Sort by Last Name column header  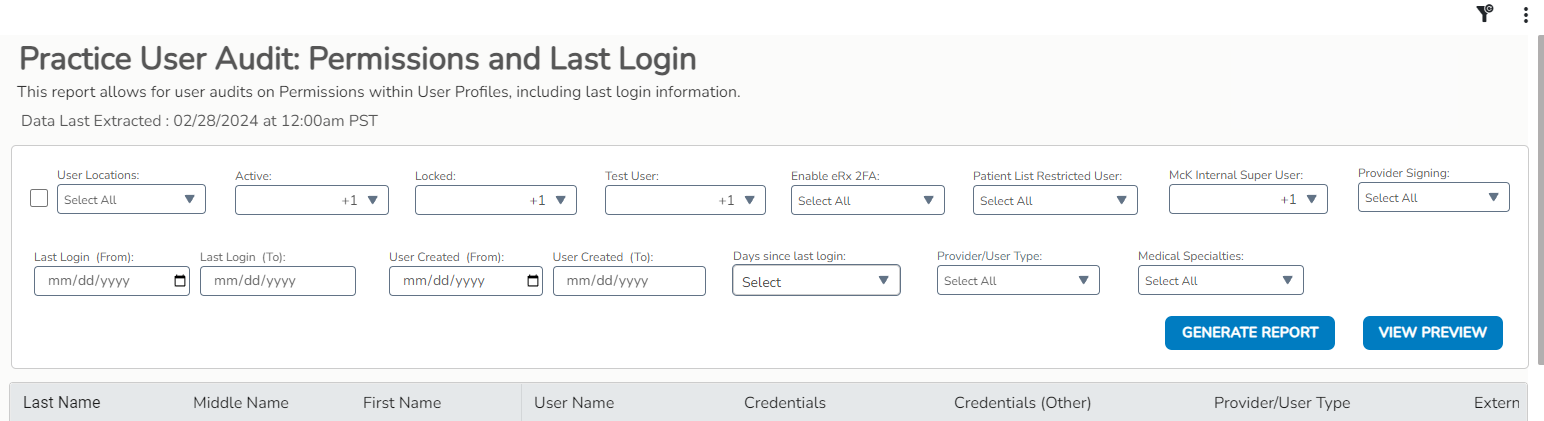pyautogui.click(x=62, y=403)
